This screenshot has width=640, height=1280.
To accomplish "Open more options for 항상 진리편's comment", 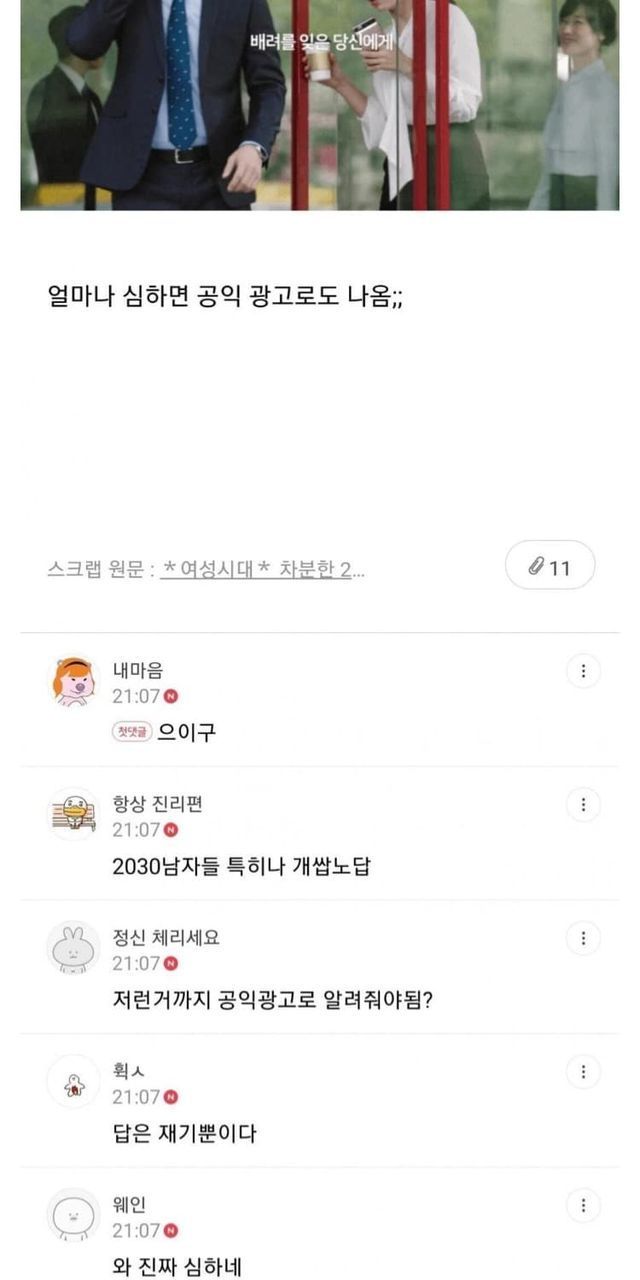I will pos(583,804).
